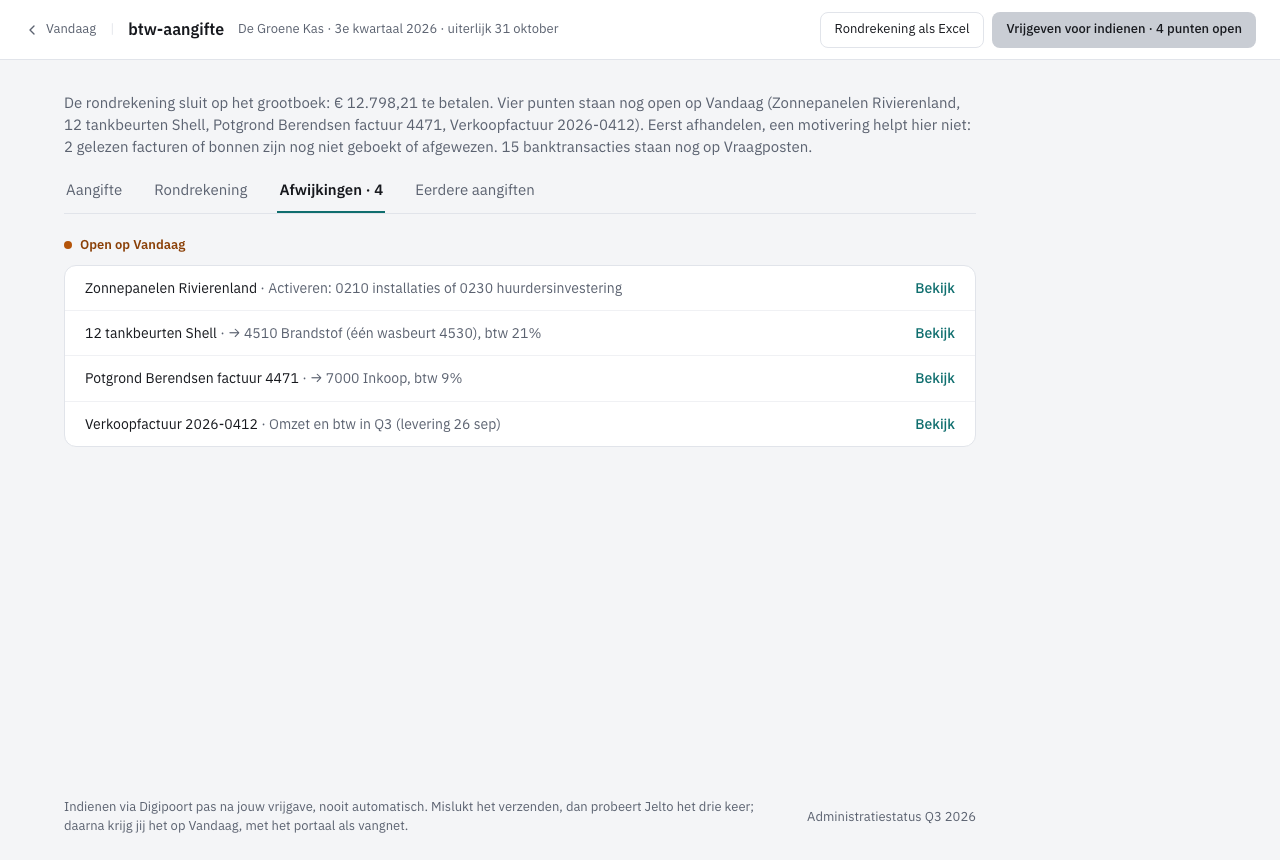This screenshot has width=1280, height=860.
Task: Click the Activeren 0210 installaties description
Action: coord(445,288)
